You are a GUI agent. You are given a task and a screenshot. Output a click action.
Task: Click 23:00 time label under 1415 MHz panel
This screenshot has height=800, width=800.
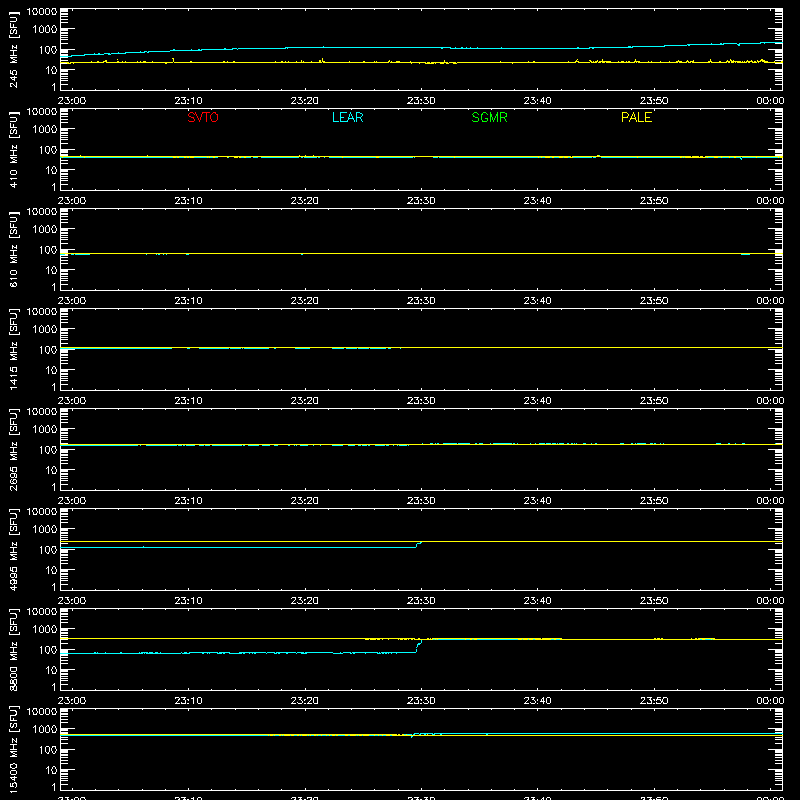(72, 401)
